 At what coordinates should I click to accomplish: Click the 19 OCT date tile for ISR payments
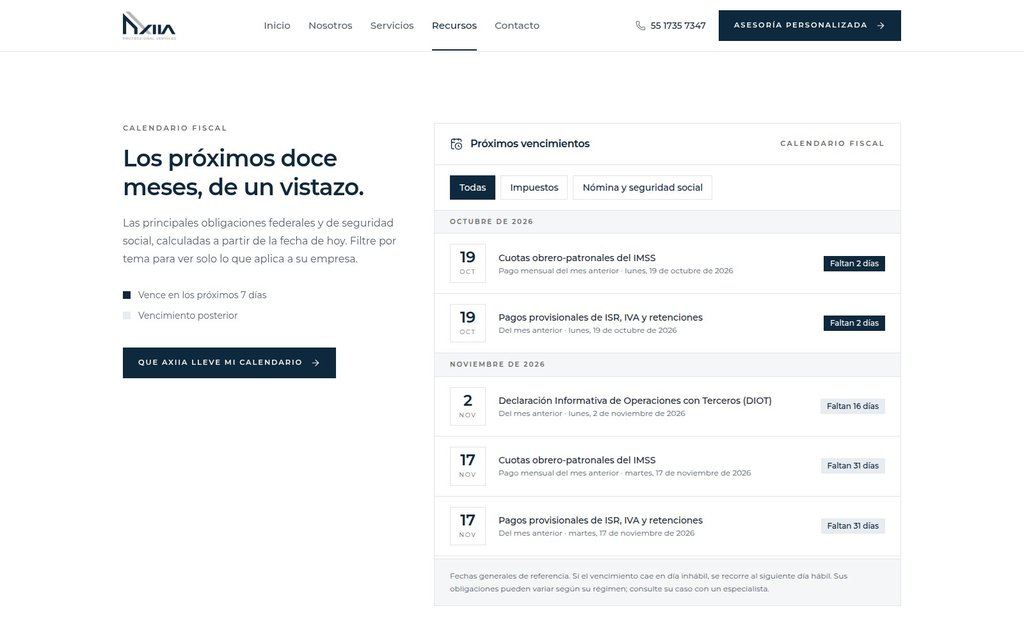coord(468,323)
